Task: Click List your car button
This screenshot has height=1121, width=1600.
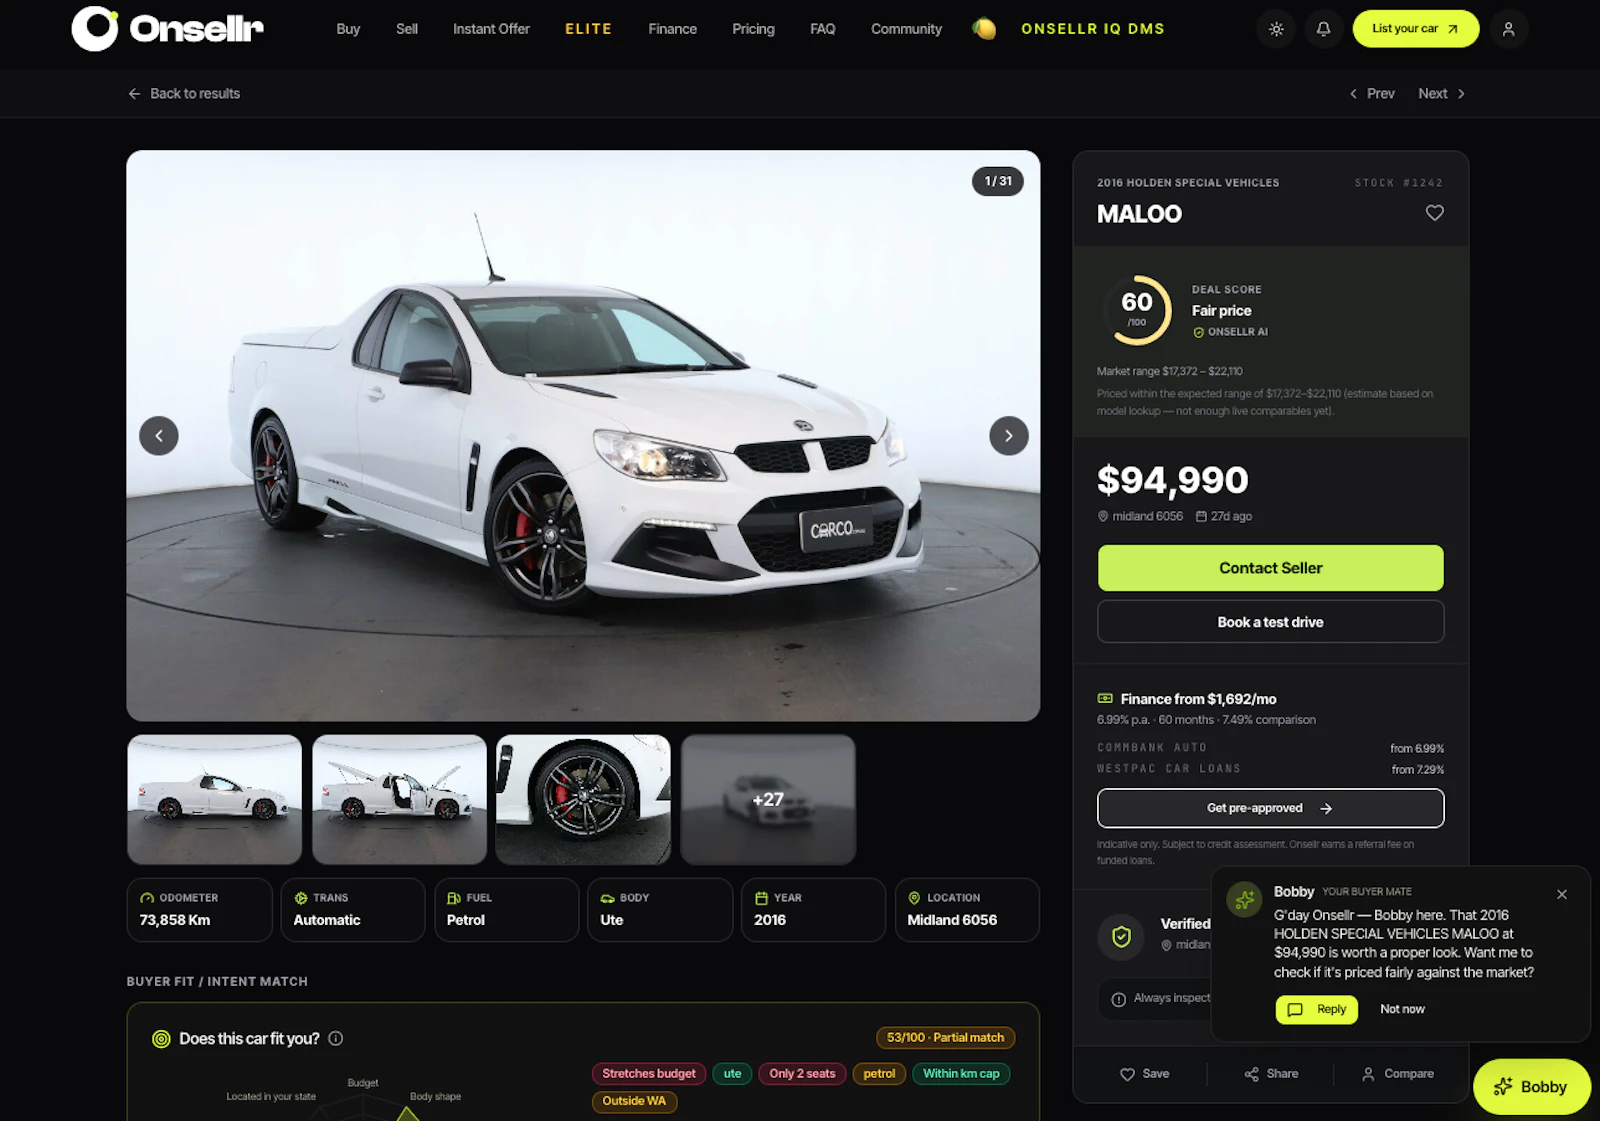Action: (1415, 29)
